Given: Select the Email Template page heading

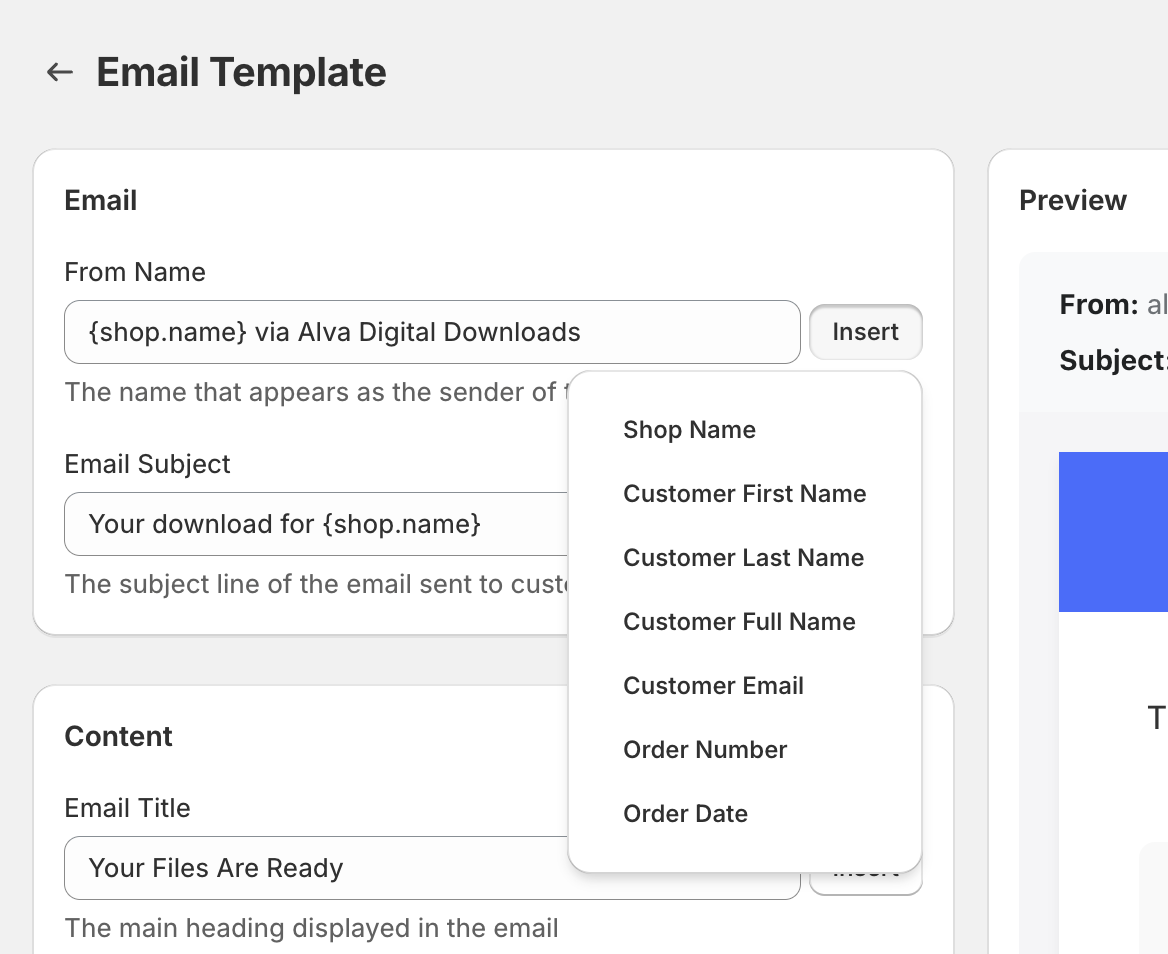Looking at the screenshot, I should [x=241, y=72].
